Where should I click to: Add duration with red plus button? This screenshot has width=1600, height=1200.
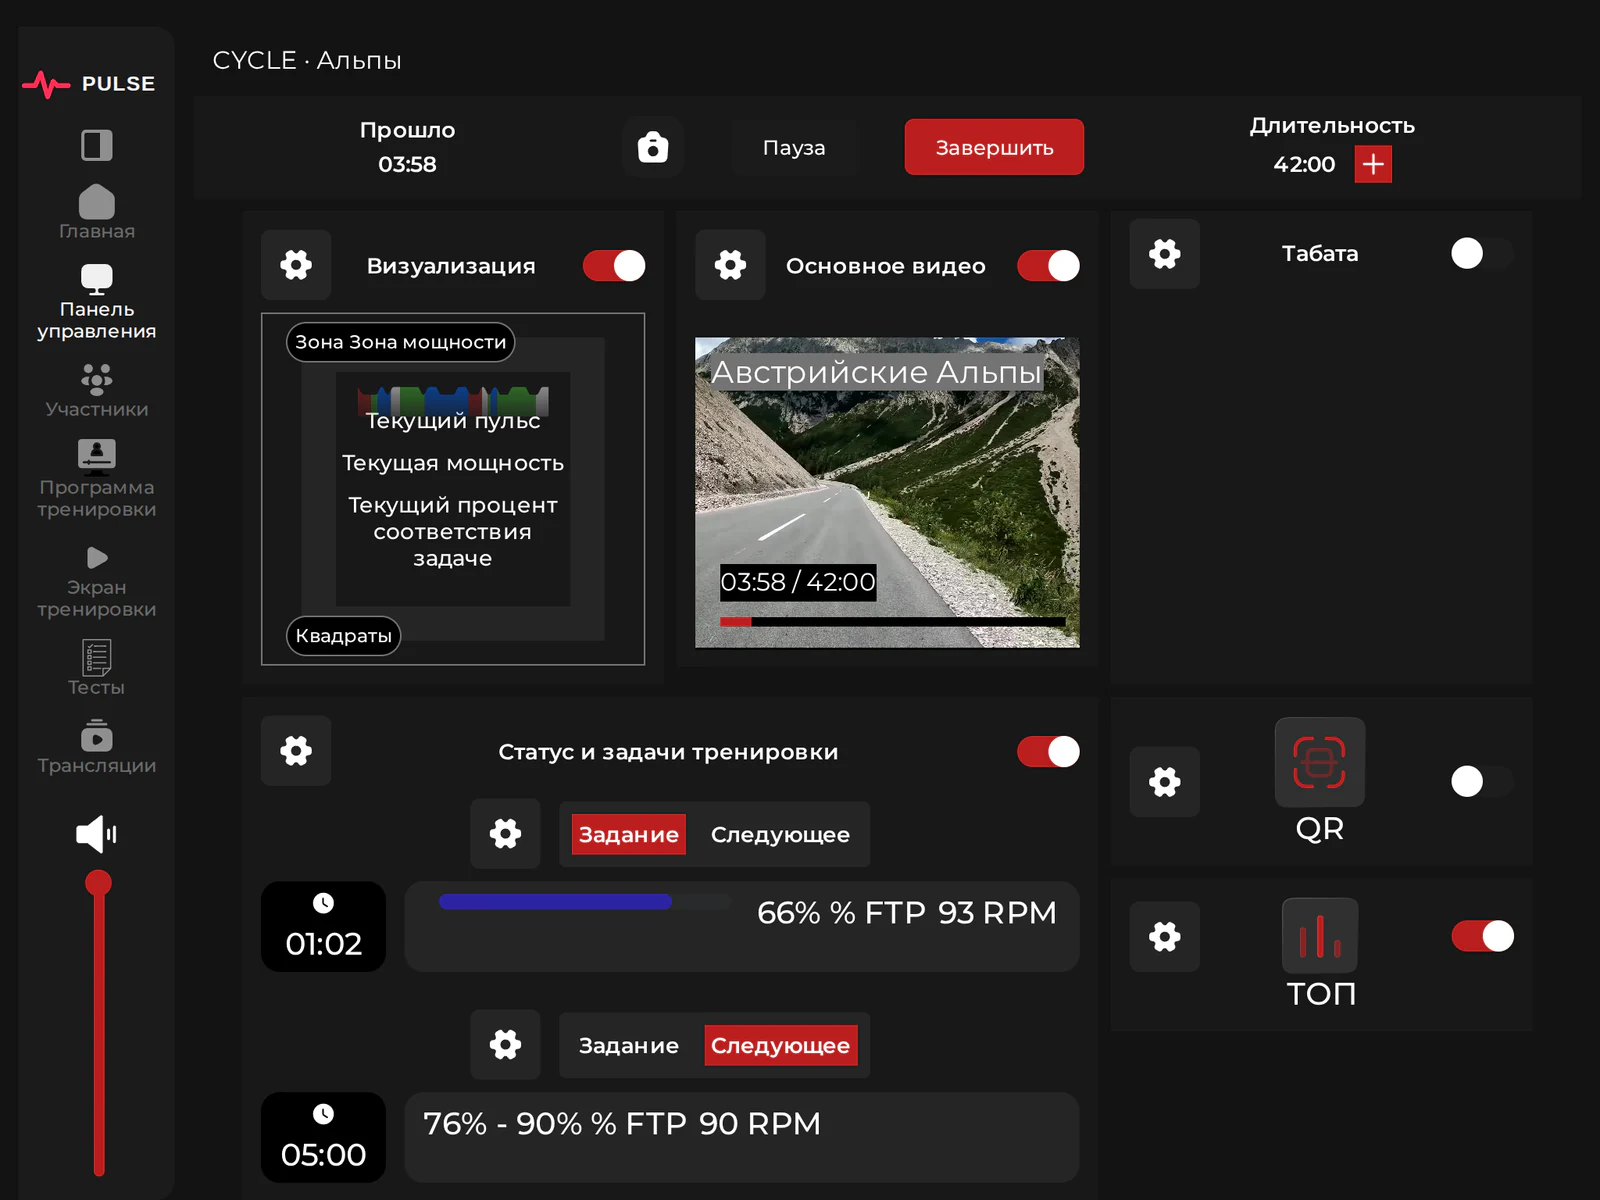tap(1373, 164)
